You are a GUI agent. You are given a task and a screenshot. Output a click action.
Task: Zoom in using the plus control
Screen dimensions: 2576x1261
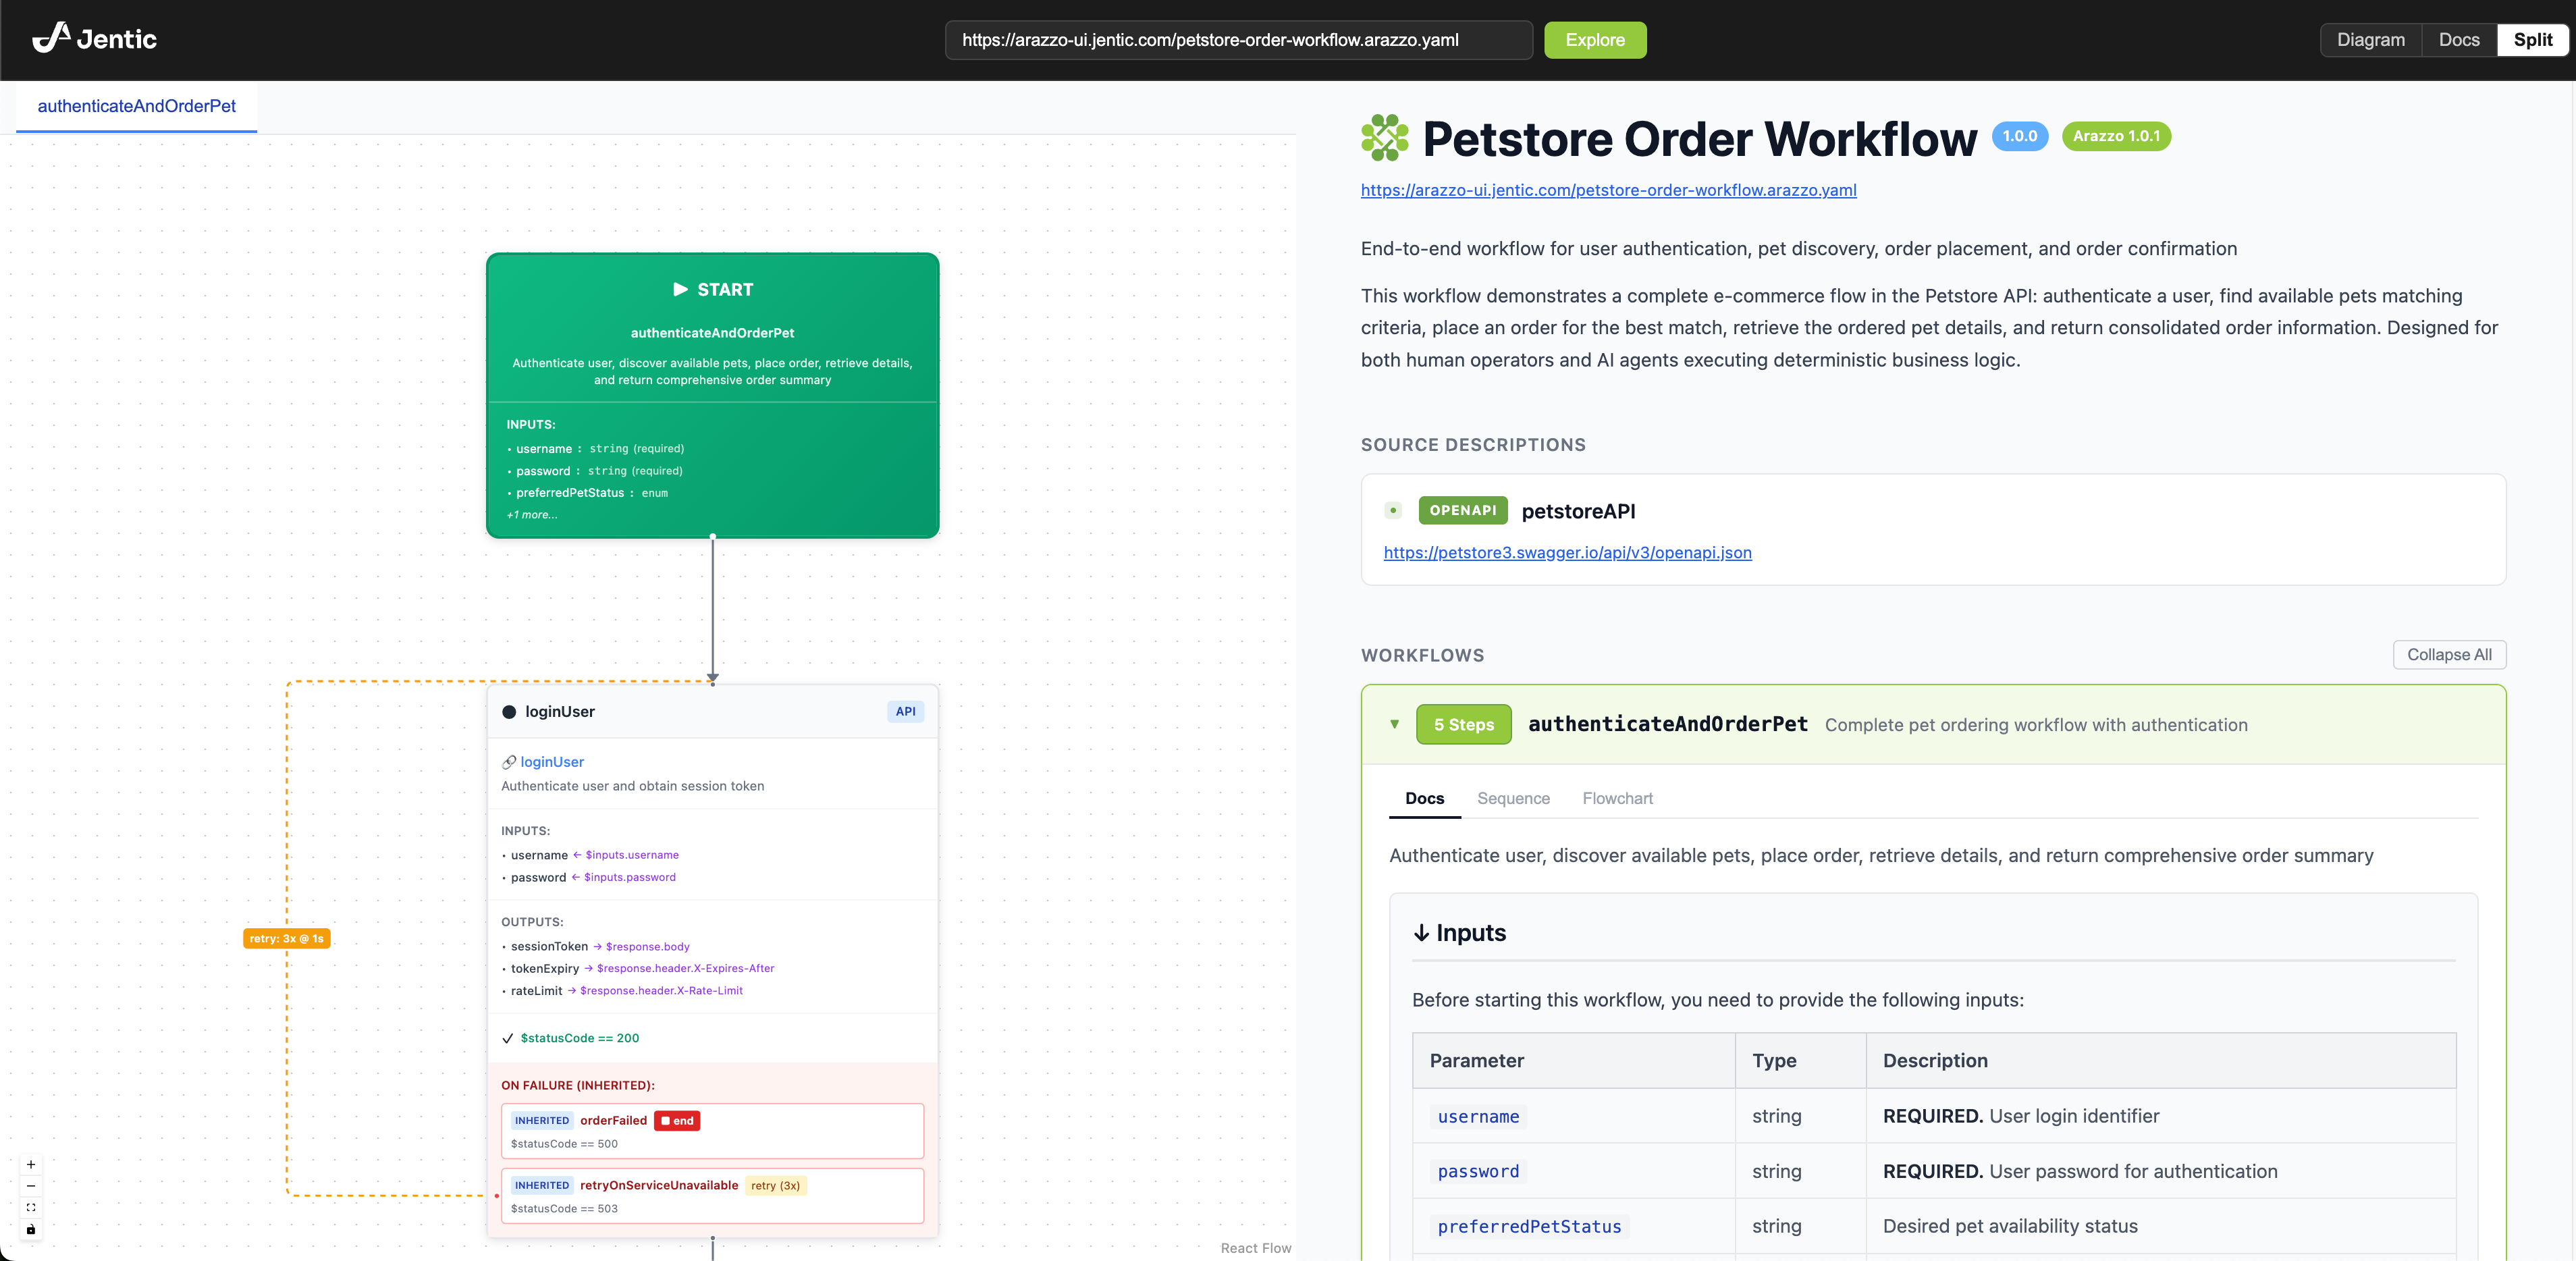point(31,1164)
